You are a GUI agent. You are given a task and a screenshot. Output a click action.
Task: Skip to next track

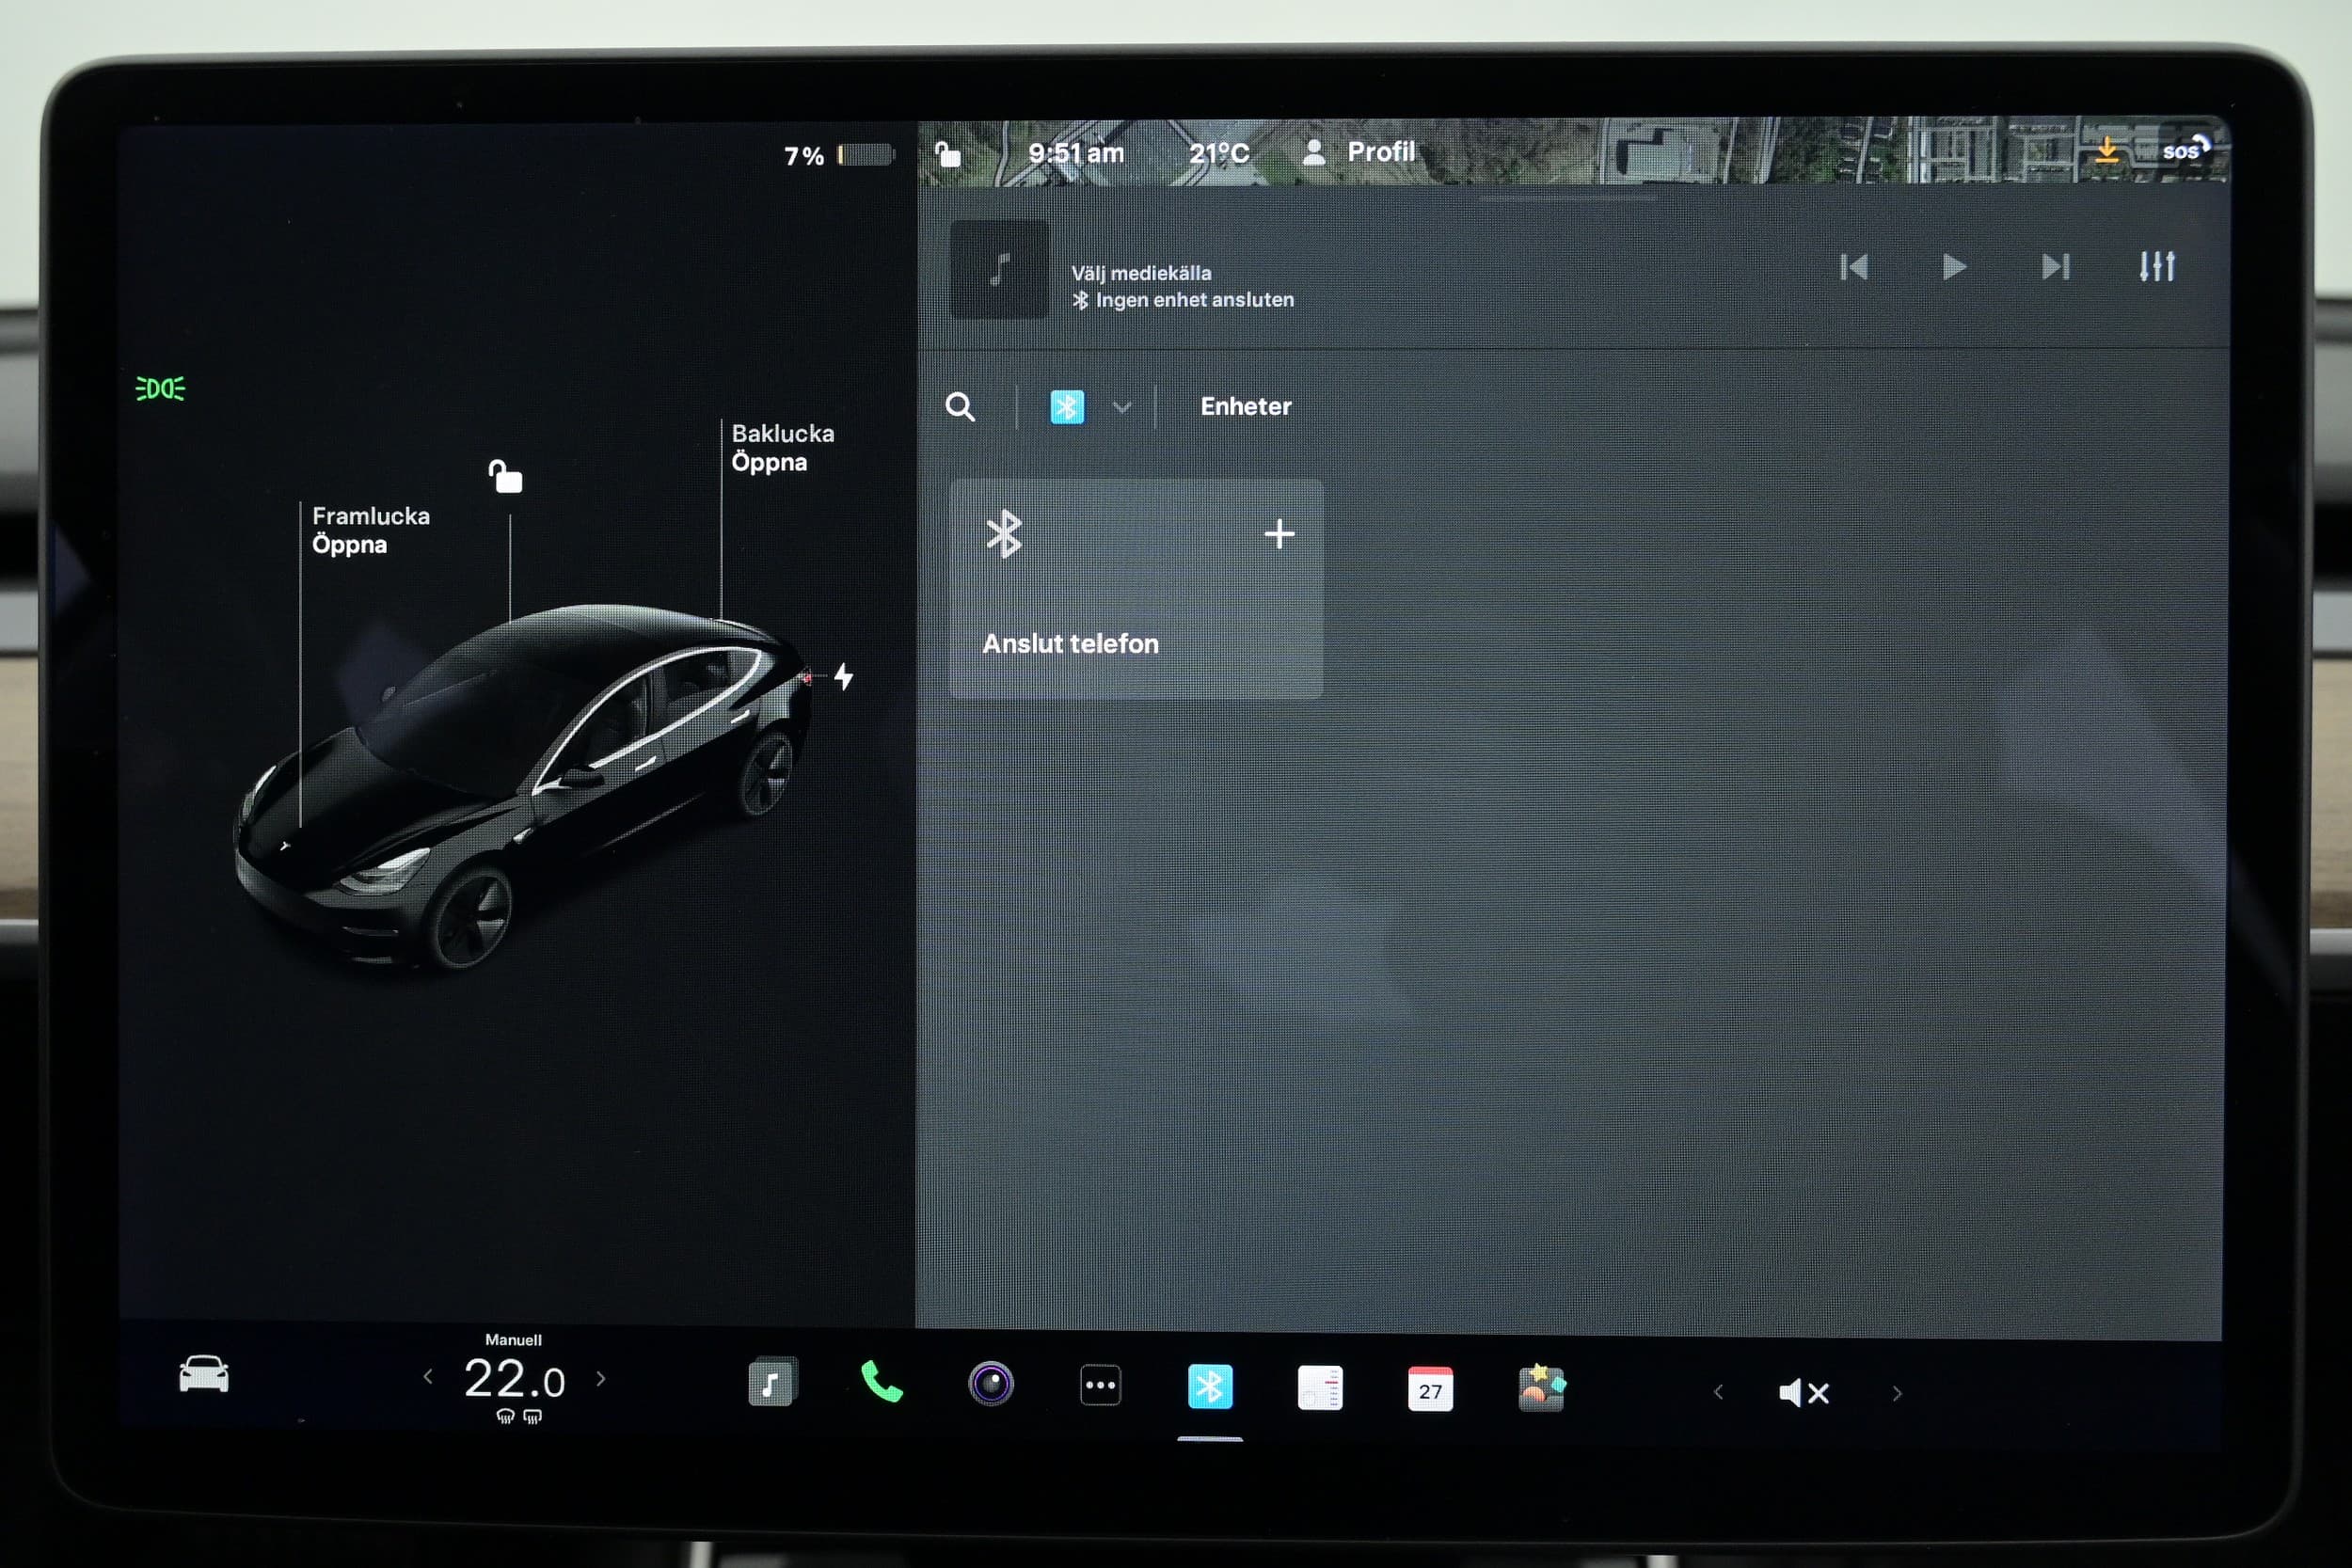click(x=2055, y=267)
